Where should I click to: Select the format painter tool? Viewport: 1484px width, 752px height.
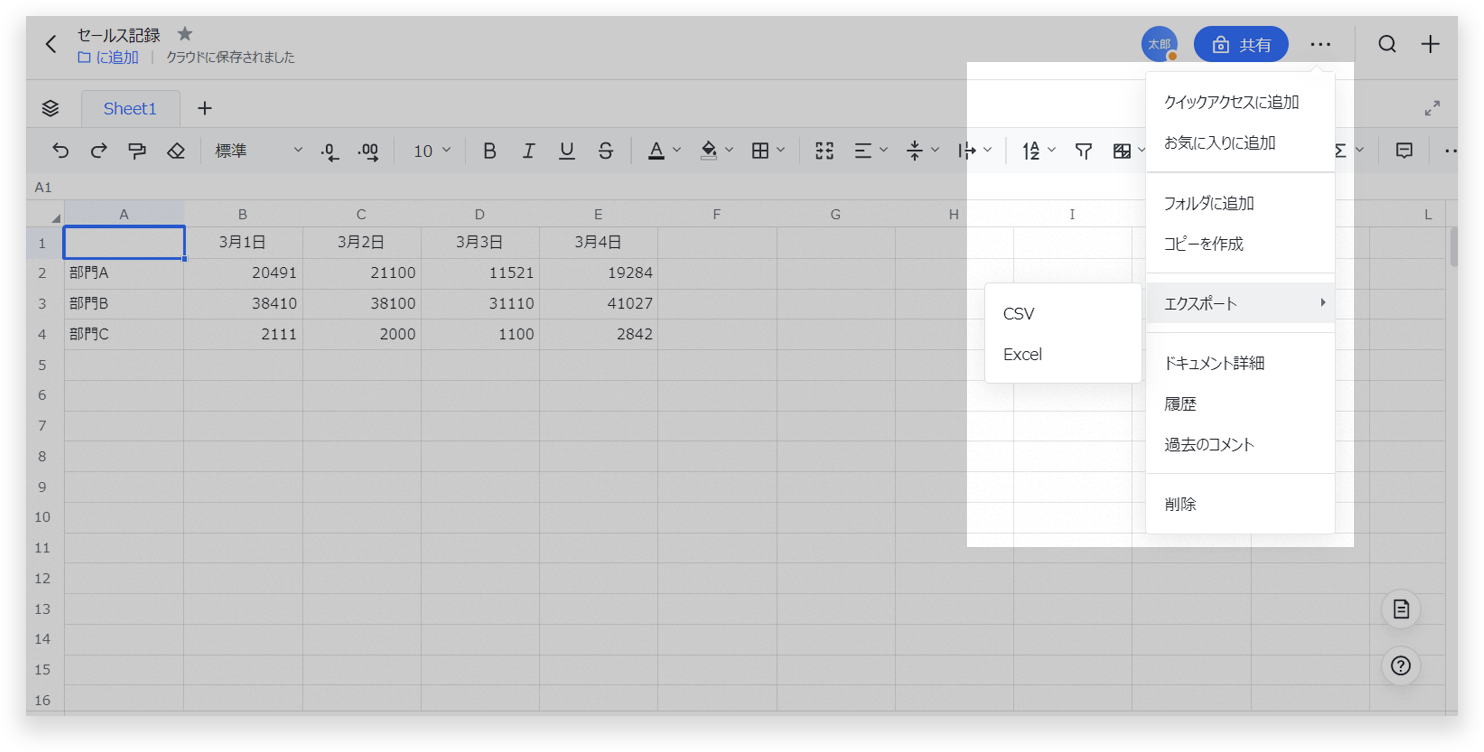click(x=137, y=151)
